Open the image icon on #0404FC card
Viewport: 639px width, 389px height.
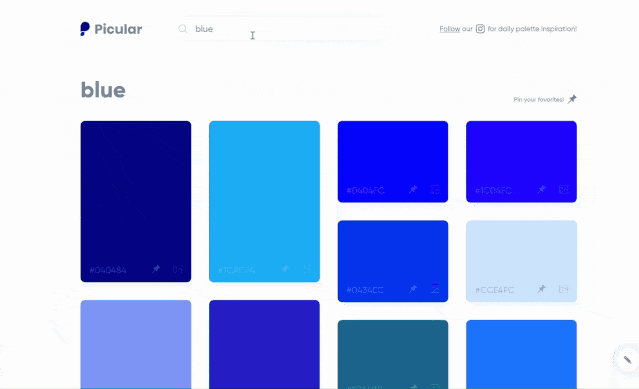click(x=435, y=189)
